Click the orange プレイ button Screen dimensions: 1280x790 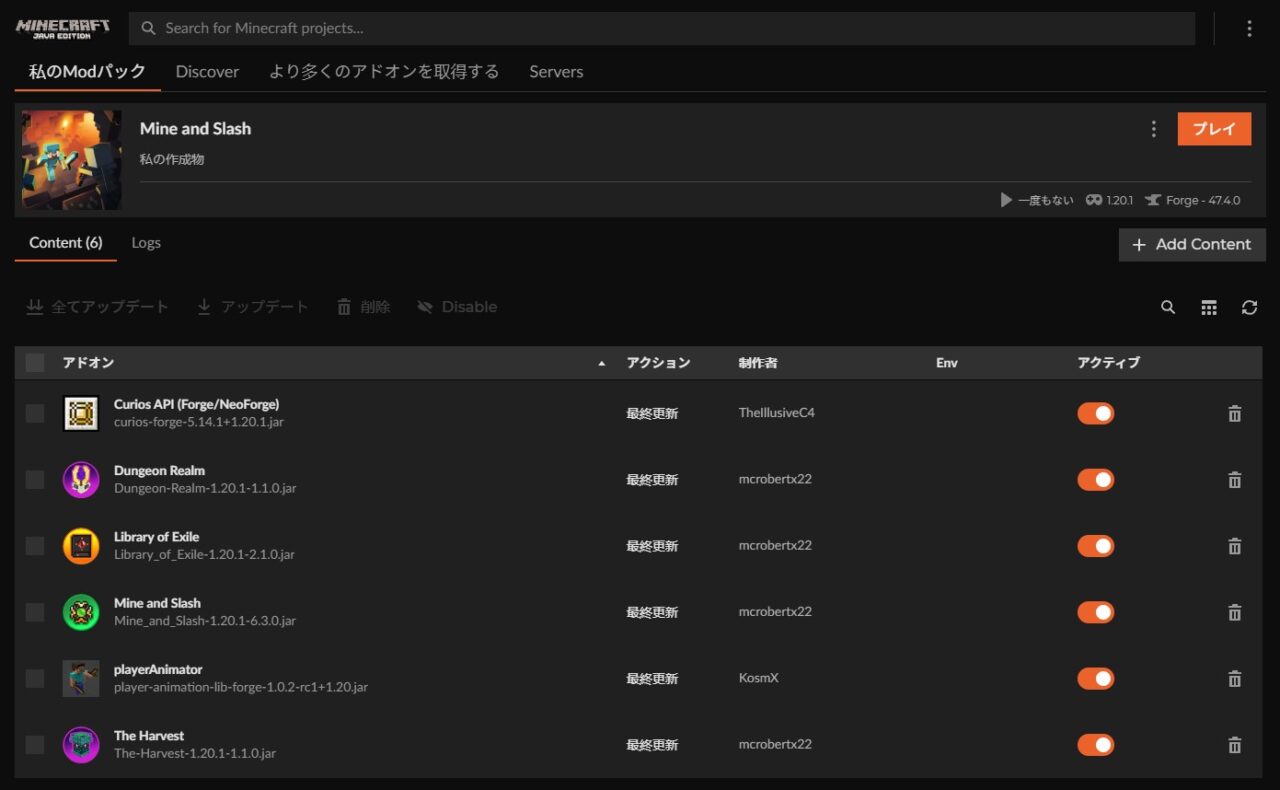click(x=1214, y=129)
